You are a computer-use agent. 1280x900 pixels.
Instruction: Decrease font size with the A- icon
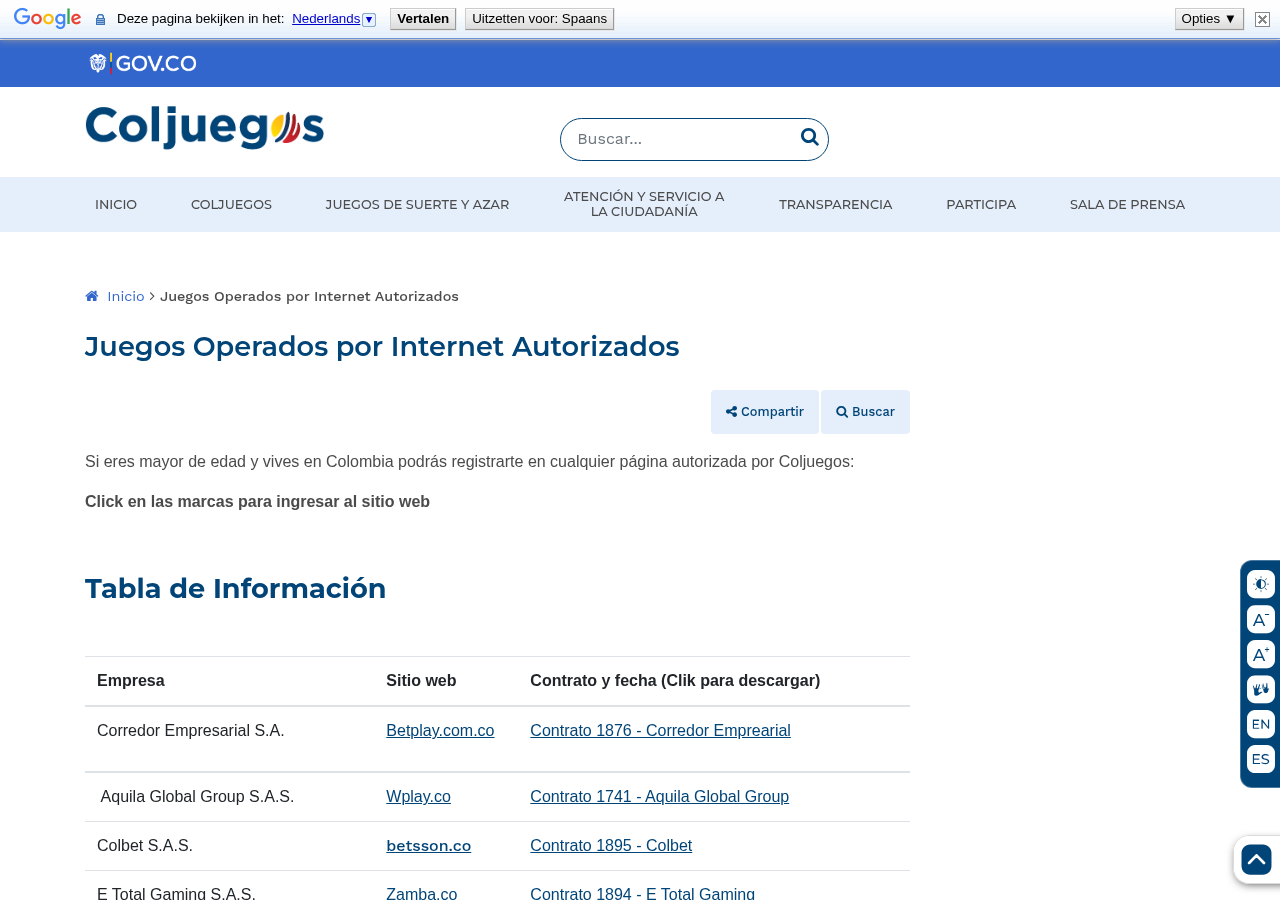pyautogui.click(x=1260, y=619)
